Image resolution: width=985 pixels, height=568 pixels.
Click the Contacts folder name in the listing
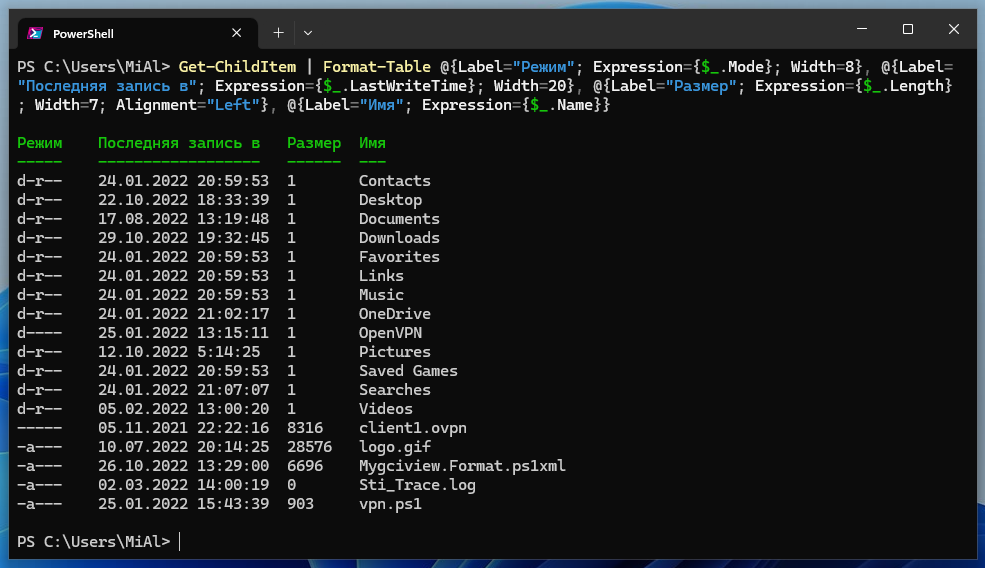click(394, 181)
